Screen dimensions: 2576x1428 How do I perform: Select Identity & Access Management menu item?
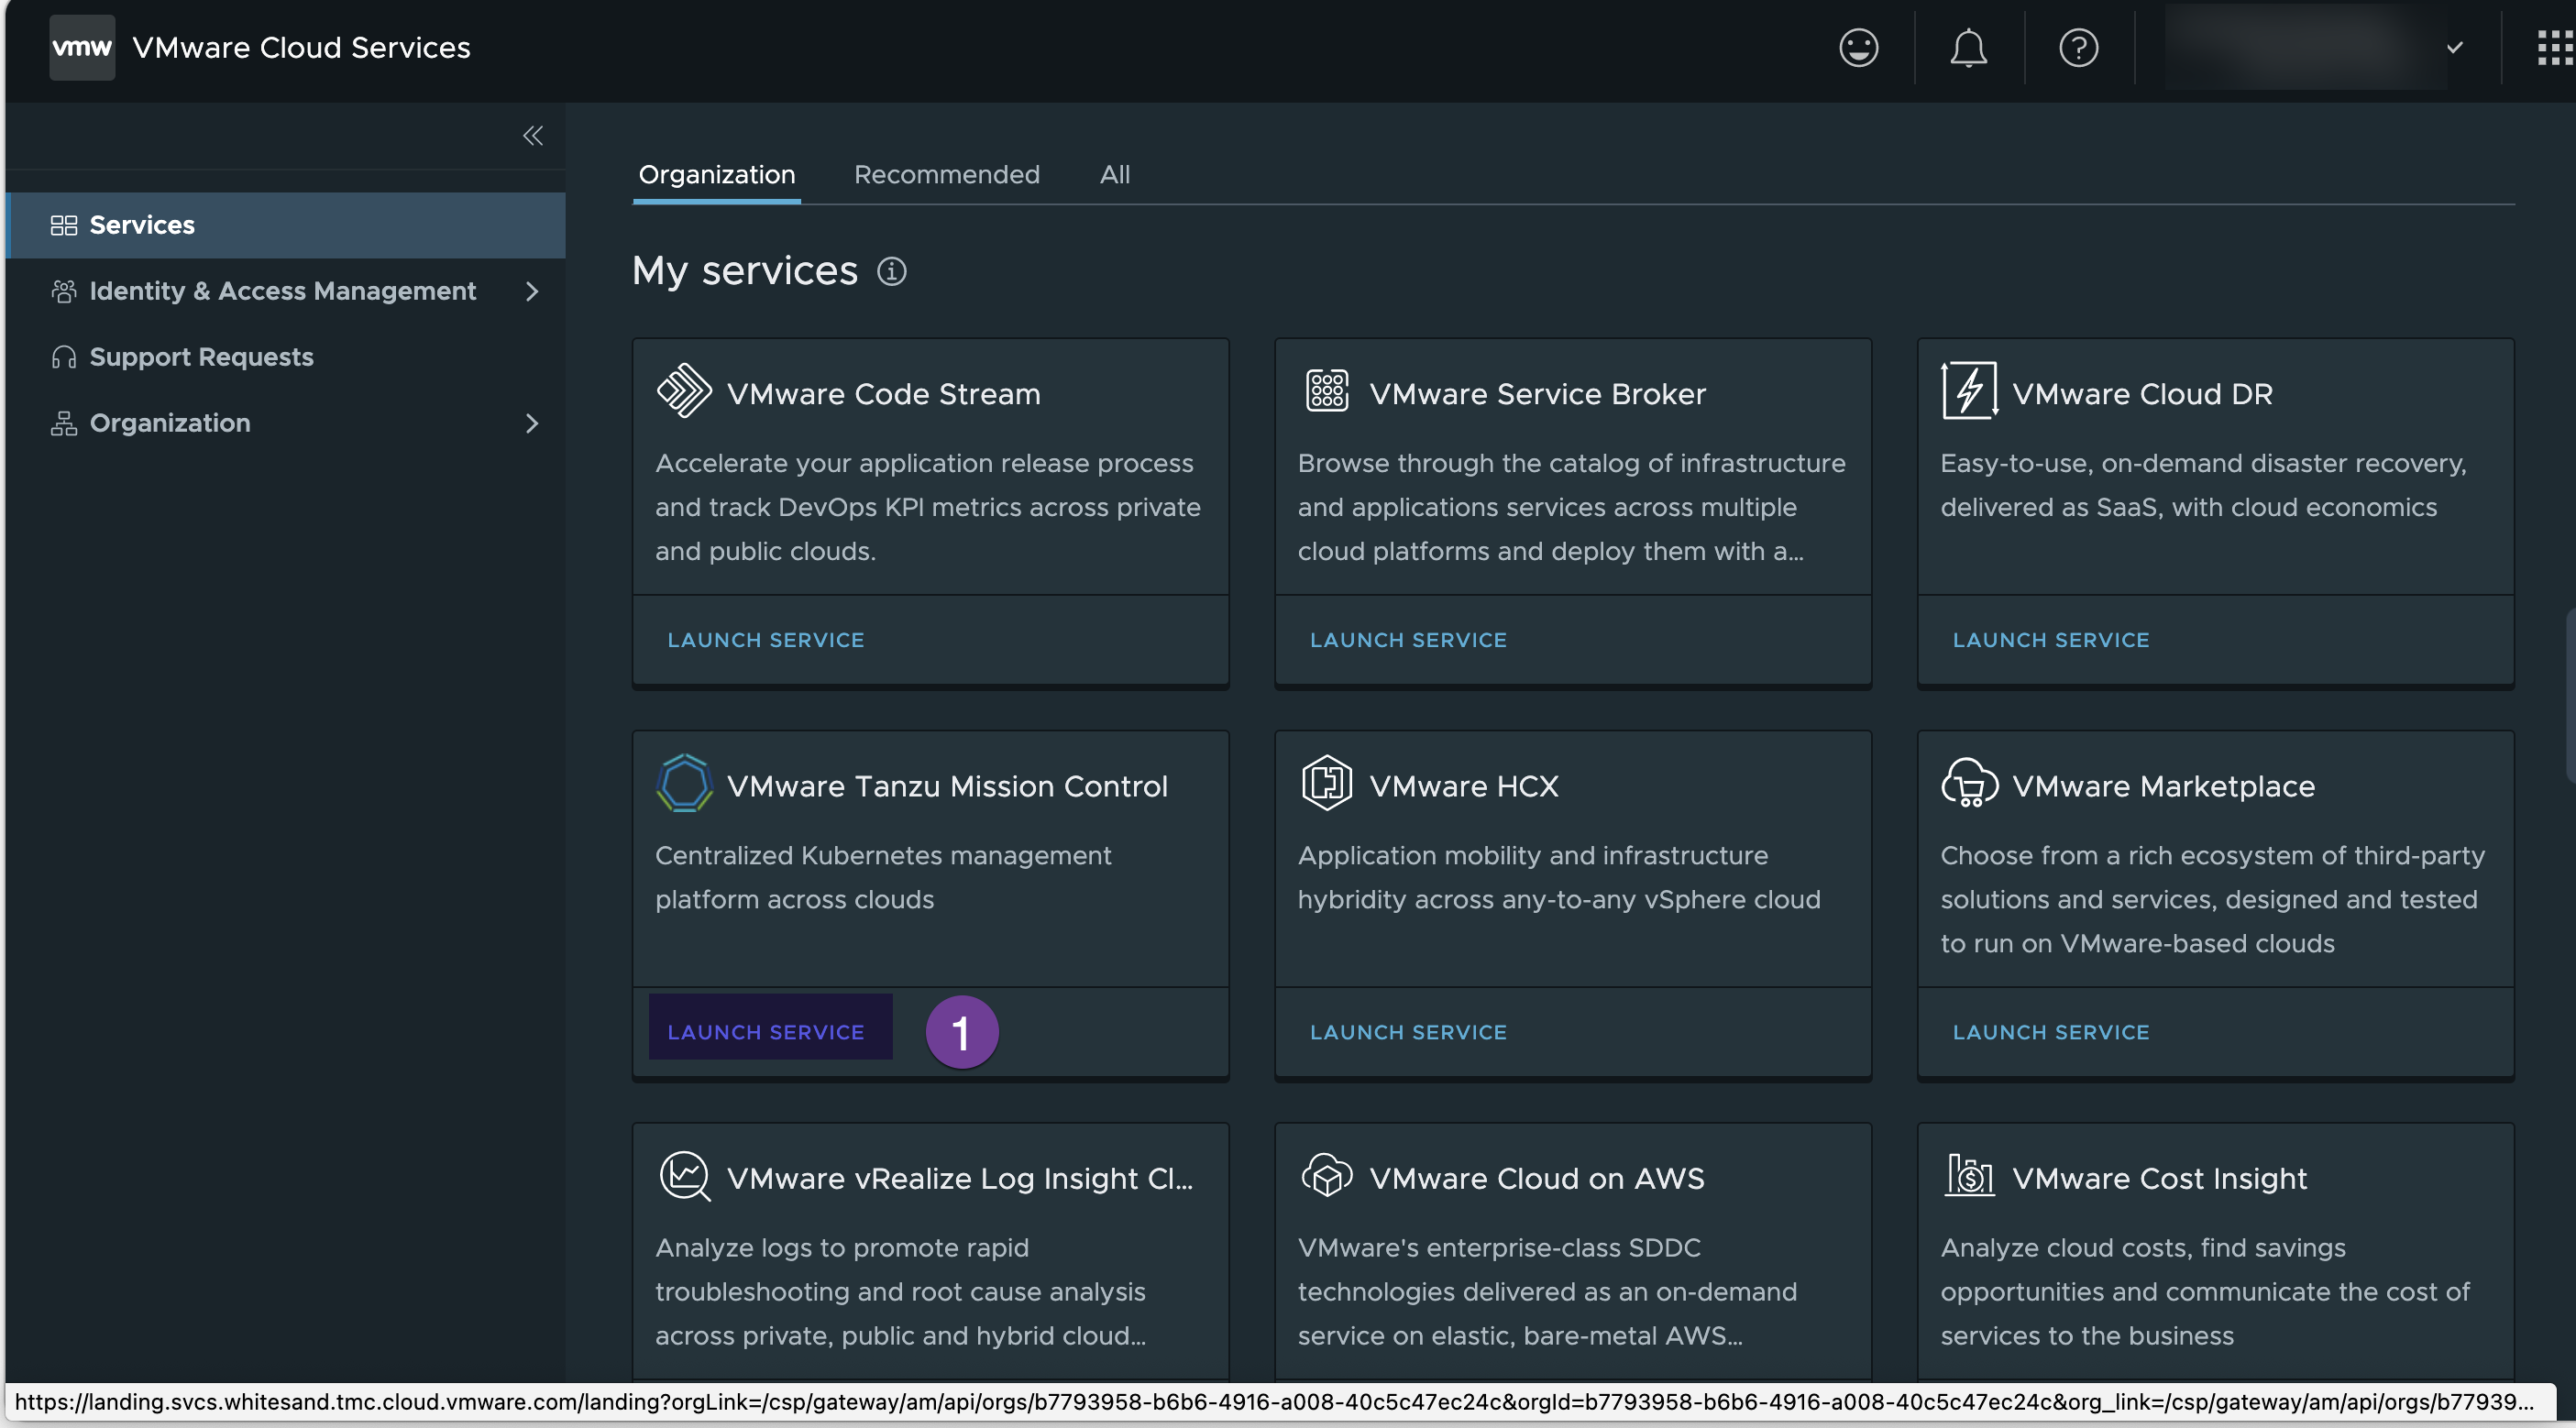pos(286,291)
